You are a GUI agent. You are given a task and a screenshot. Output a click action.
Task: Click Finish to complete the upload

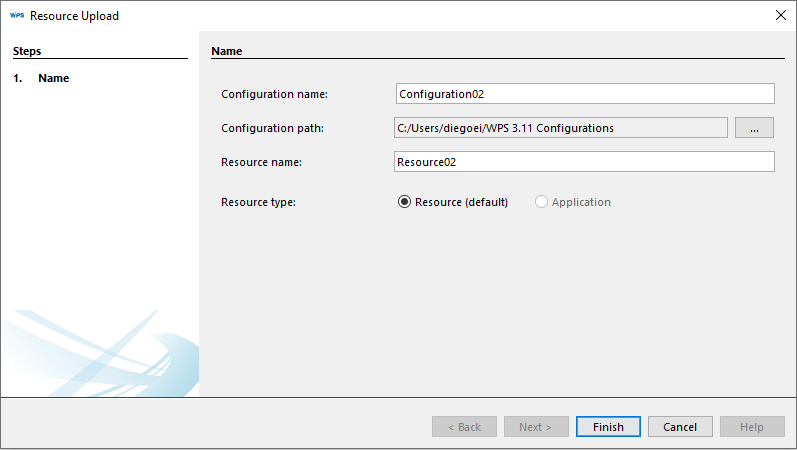608,427
